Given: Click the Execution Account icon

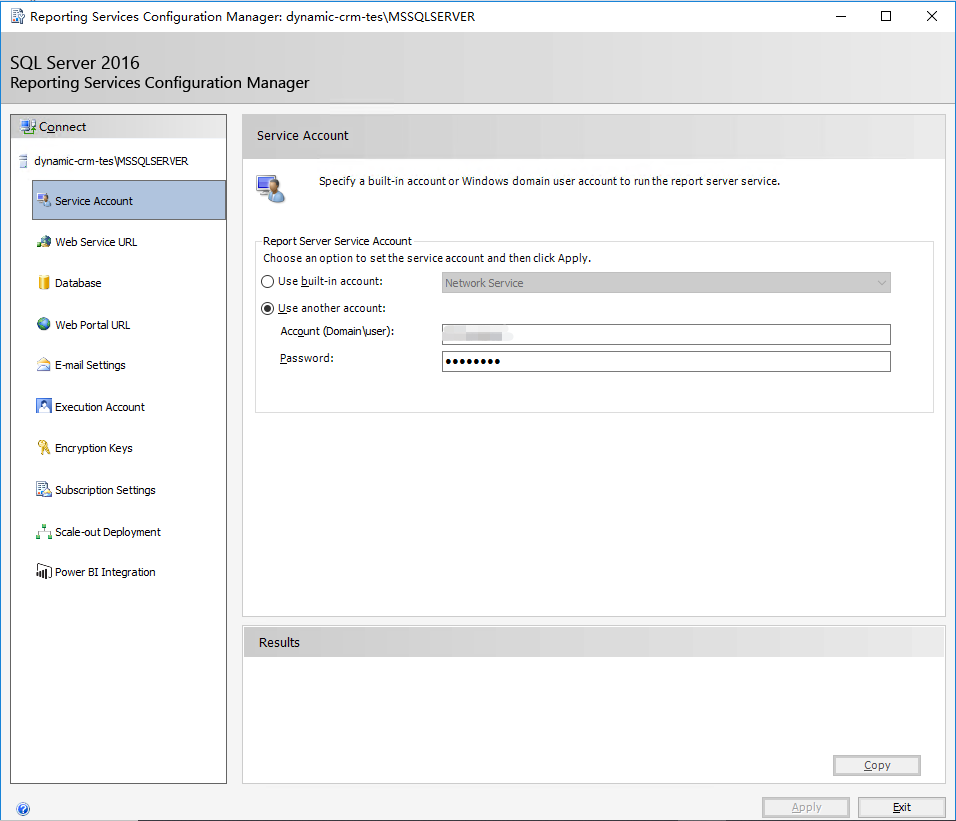Looking at the screenshot, I should (44, 406).
